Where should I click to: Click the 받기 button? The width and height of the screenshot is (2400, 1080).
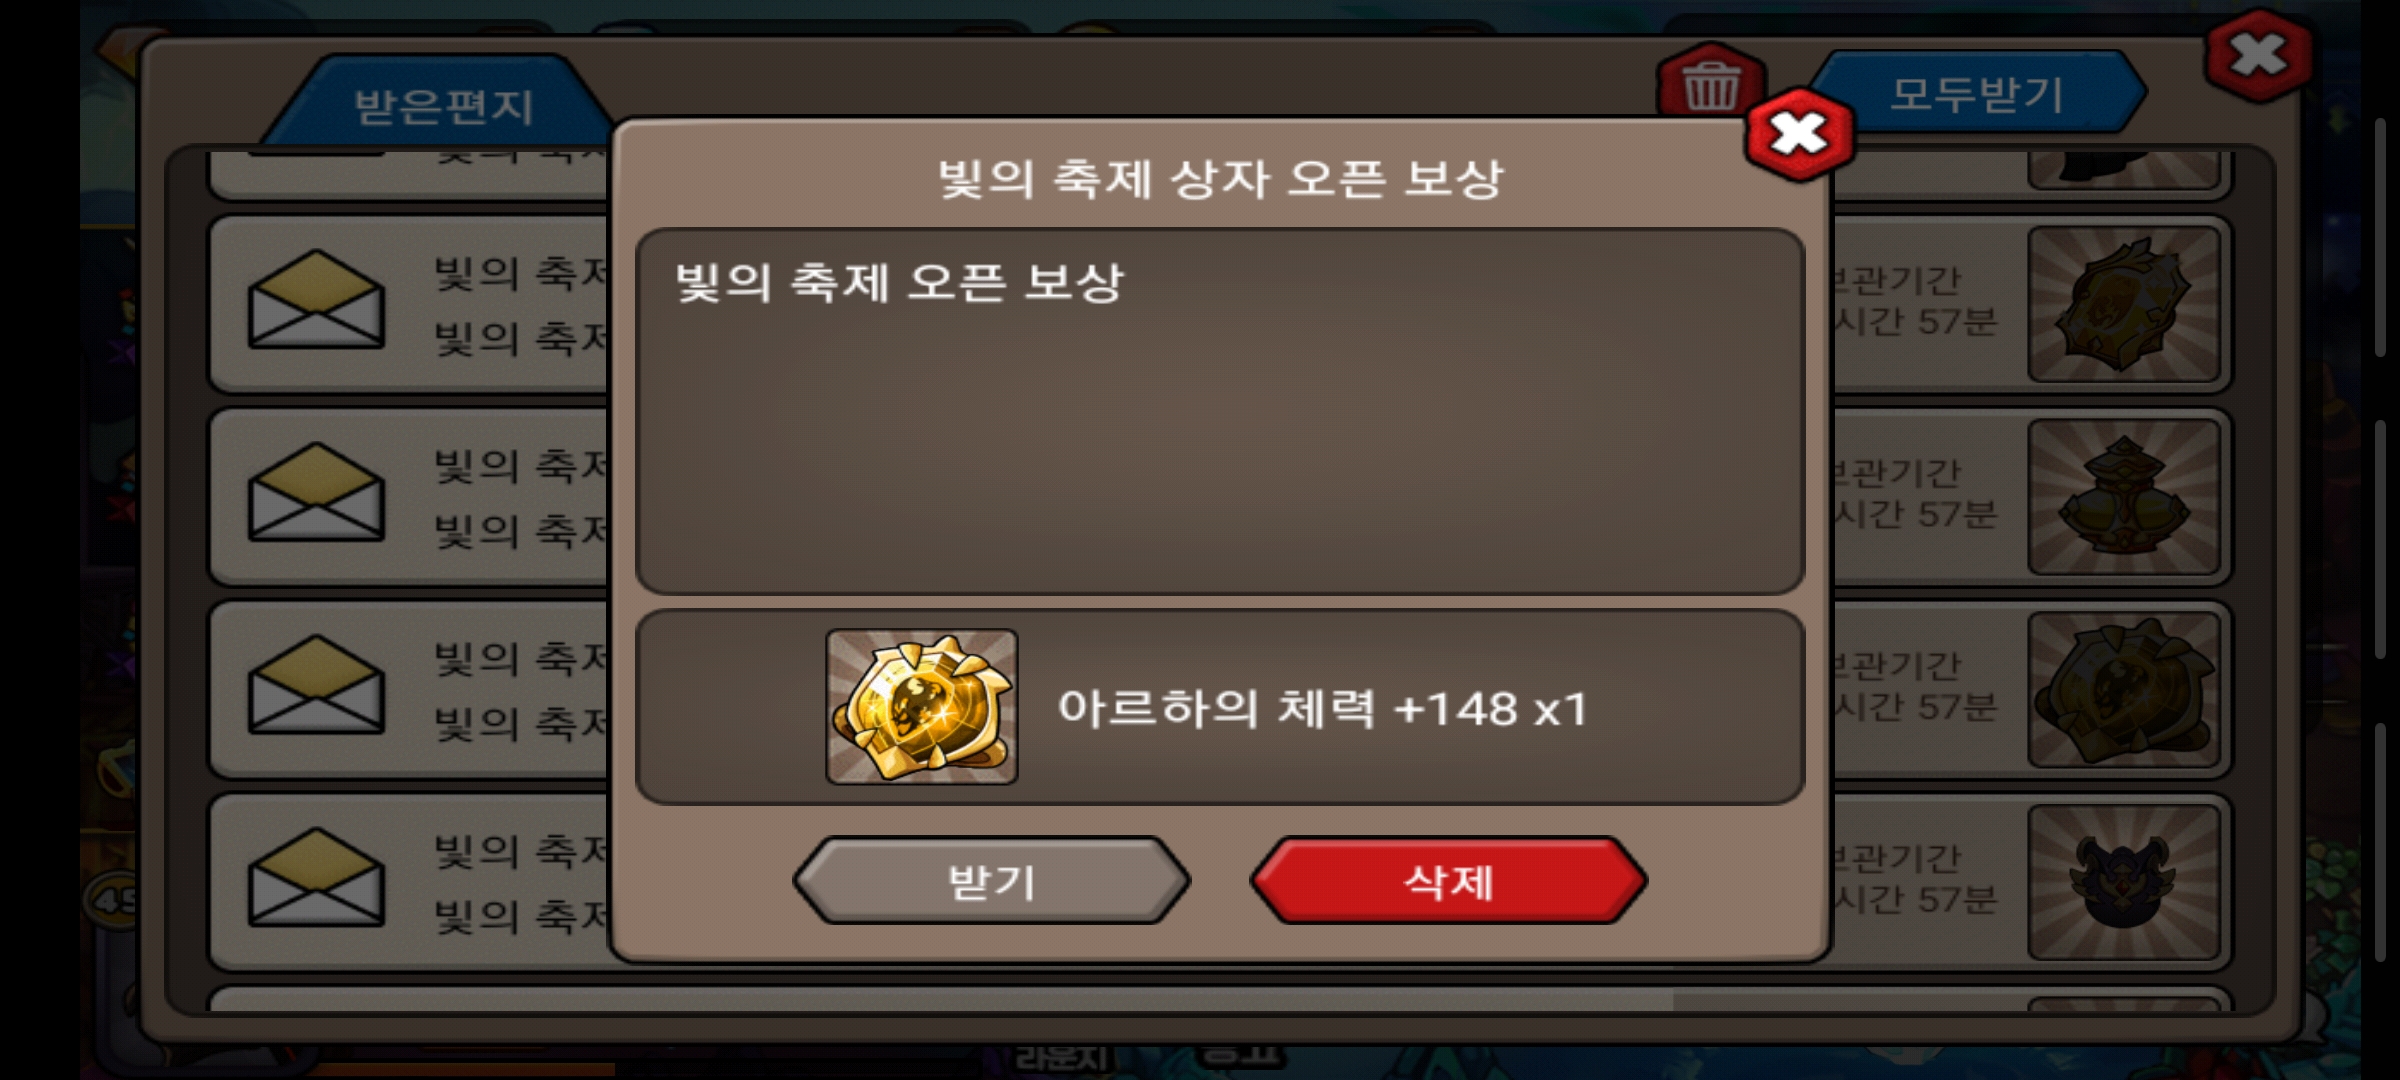coord(991,881)
